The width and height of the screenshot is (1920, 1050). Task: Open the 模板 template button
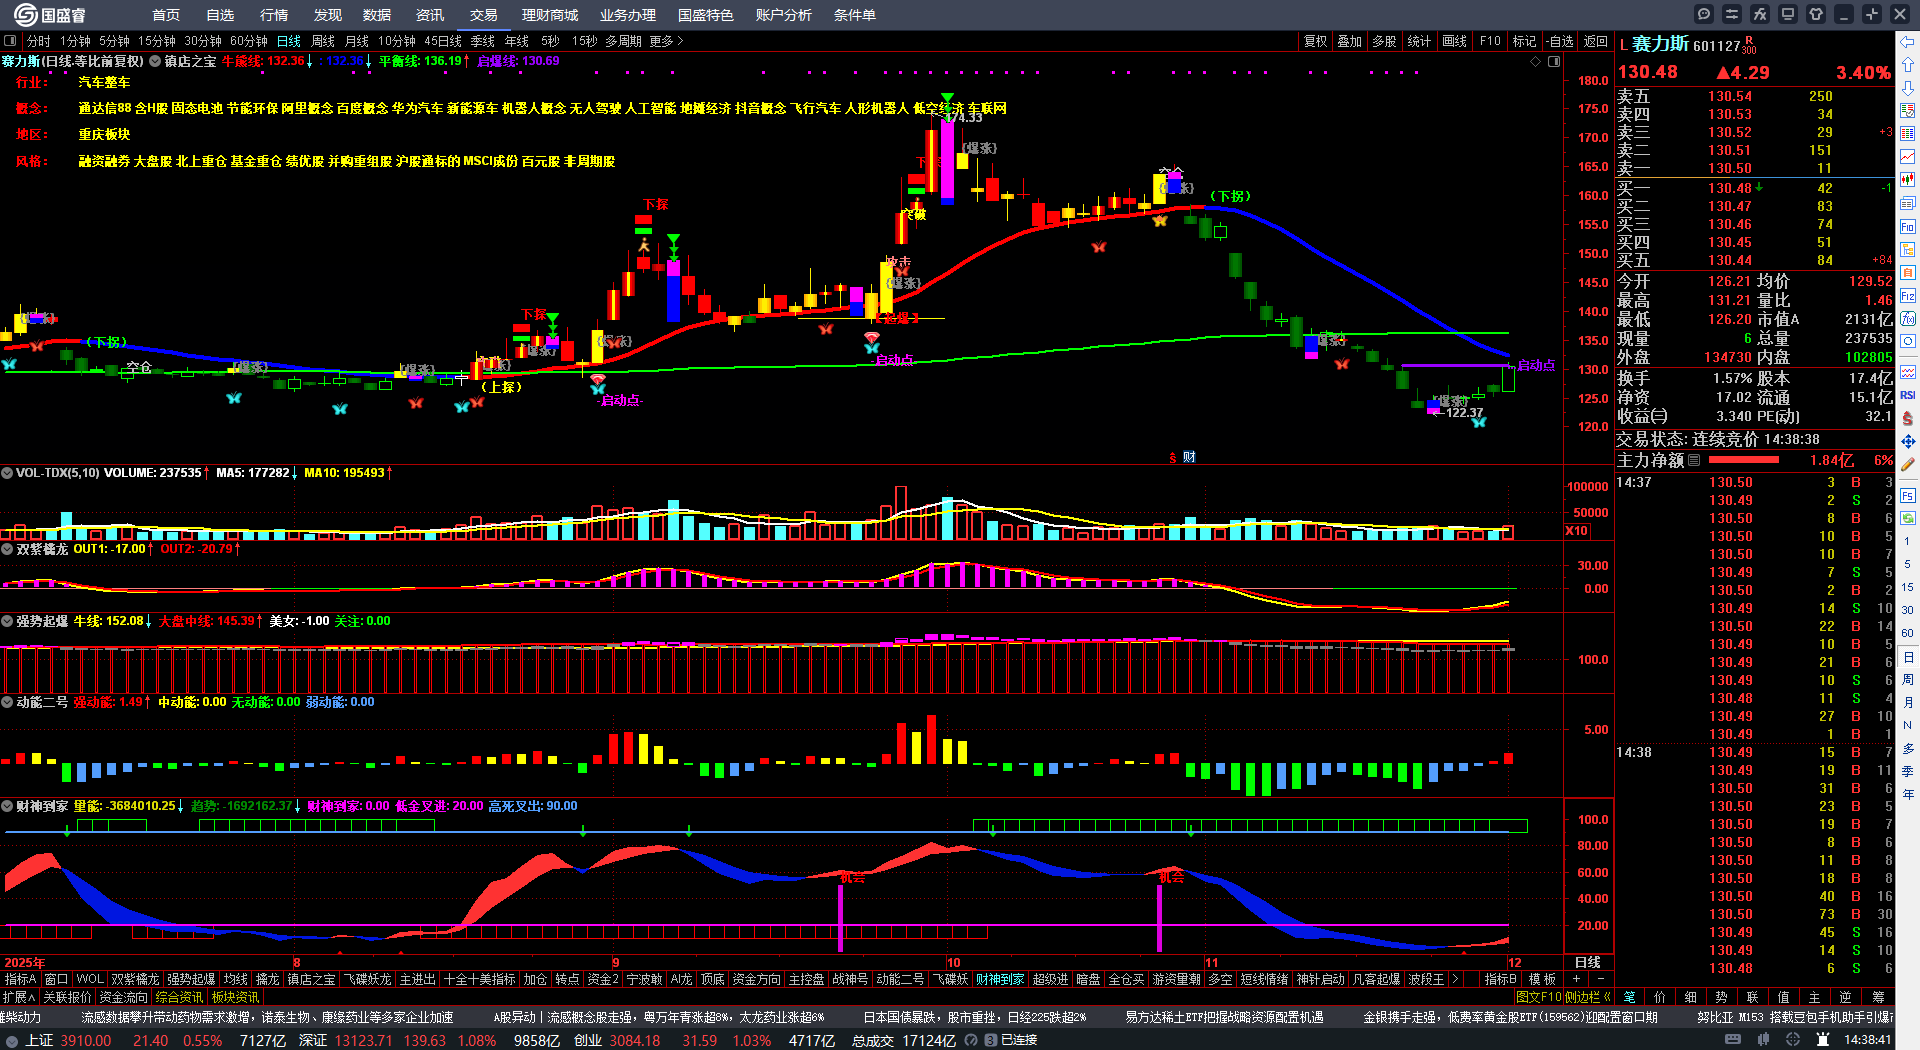[x=1543, y=979]
